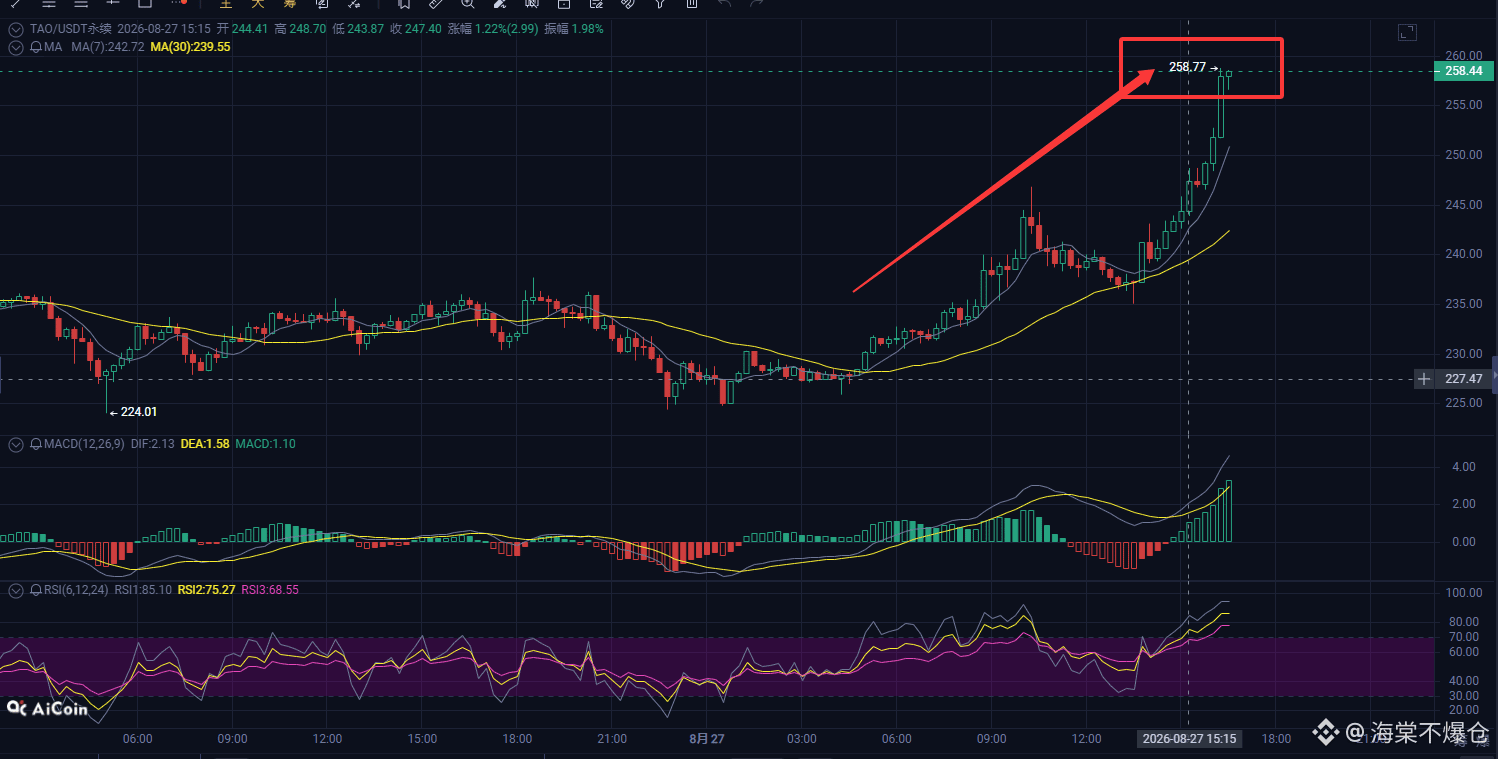Click the 100.00 RSI axis label
Viewport: 1498px width, 759px height.
point(1463,593)
